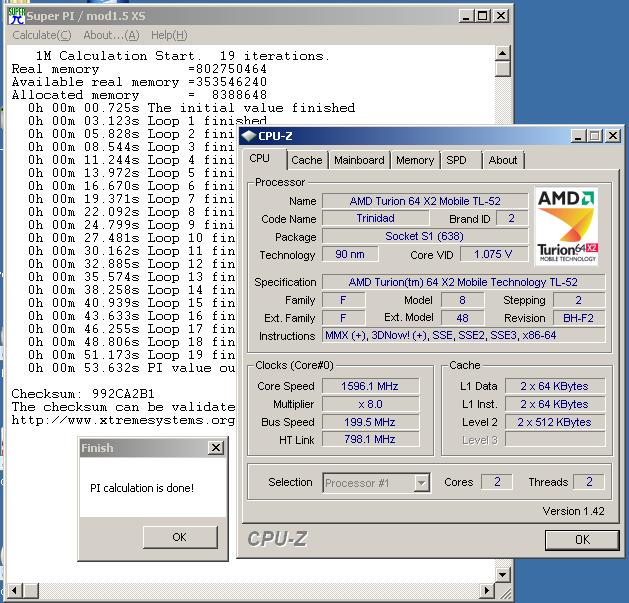The width and height of the screenshot is (629, 603).
Task: Click the Super PI horizontal scrollbar thumb
Action: pos(30,590)
